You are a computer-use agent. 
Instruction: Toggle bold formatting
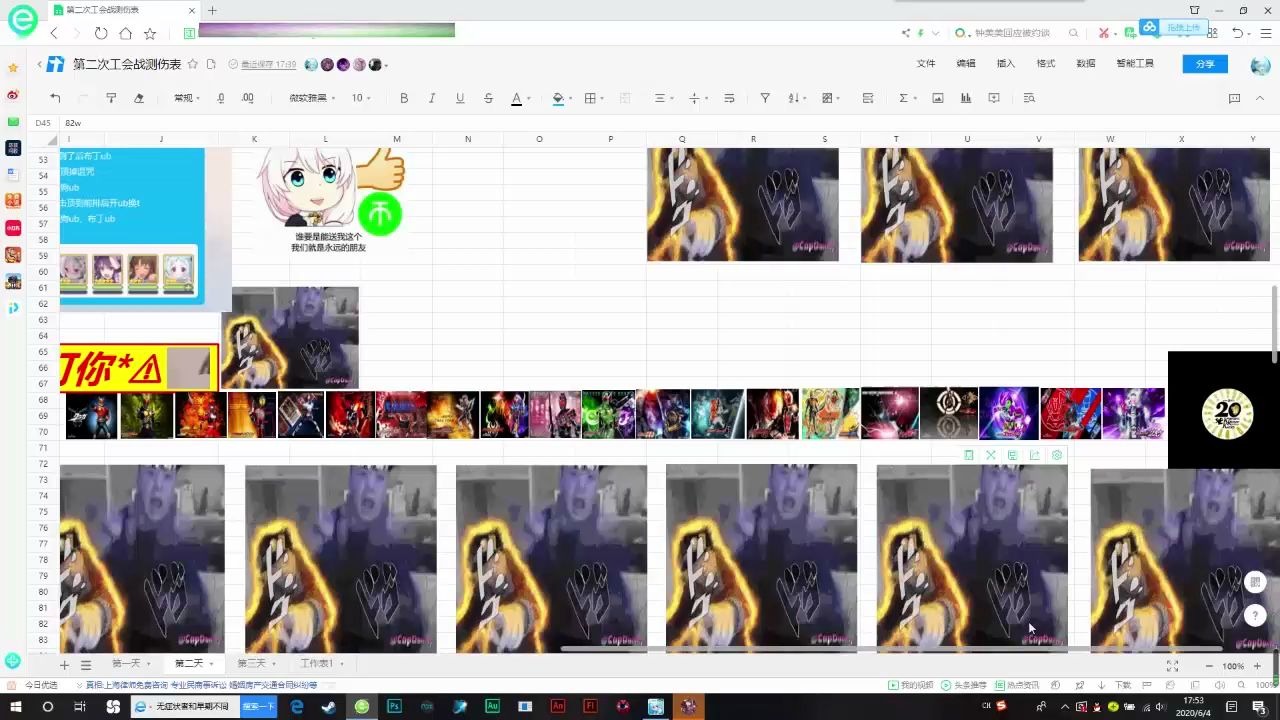point(404,98)
